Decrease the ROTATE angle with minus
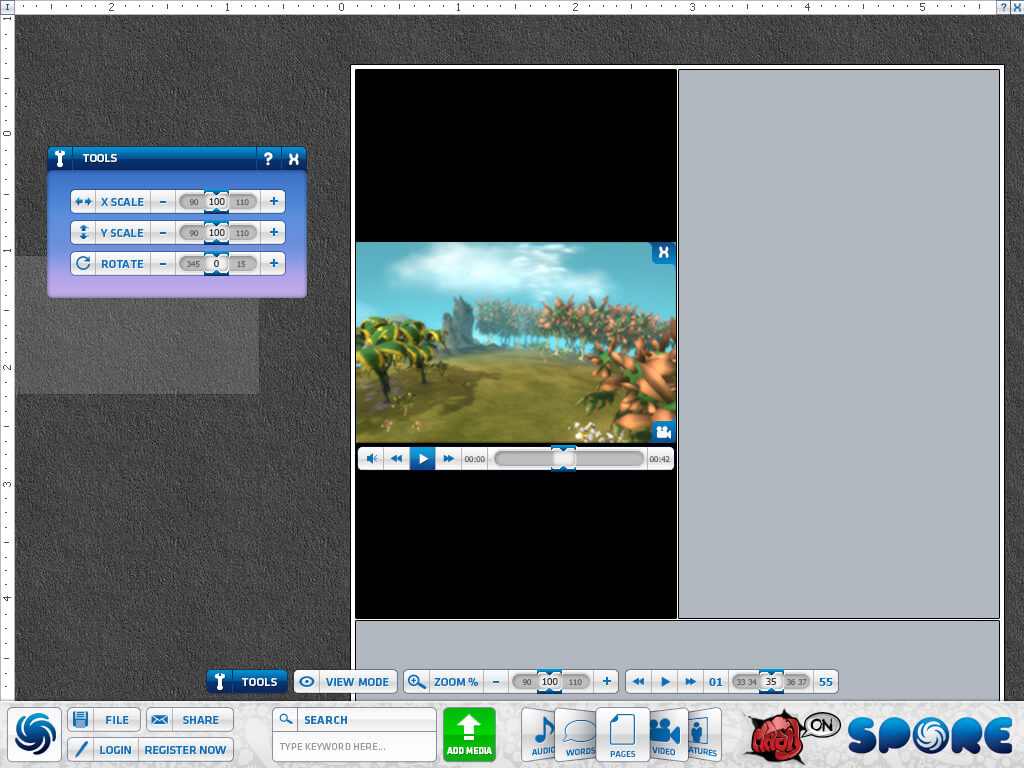 (163, 264)
